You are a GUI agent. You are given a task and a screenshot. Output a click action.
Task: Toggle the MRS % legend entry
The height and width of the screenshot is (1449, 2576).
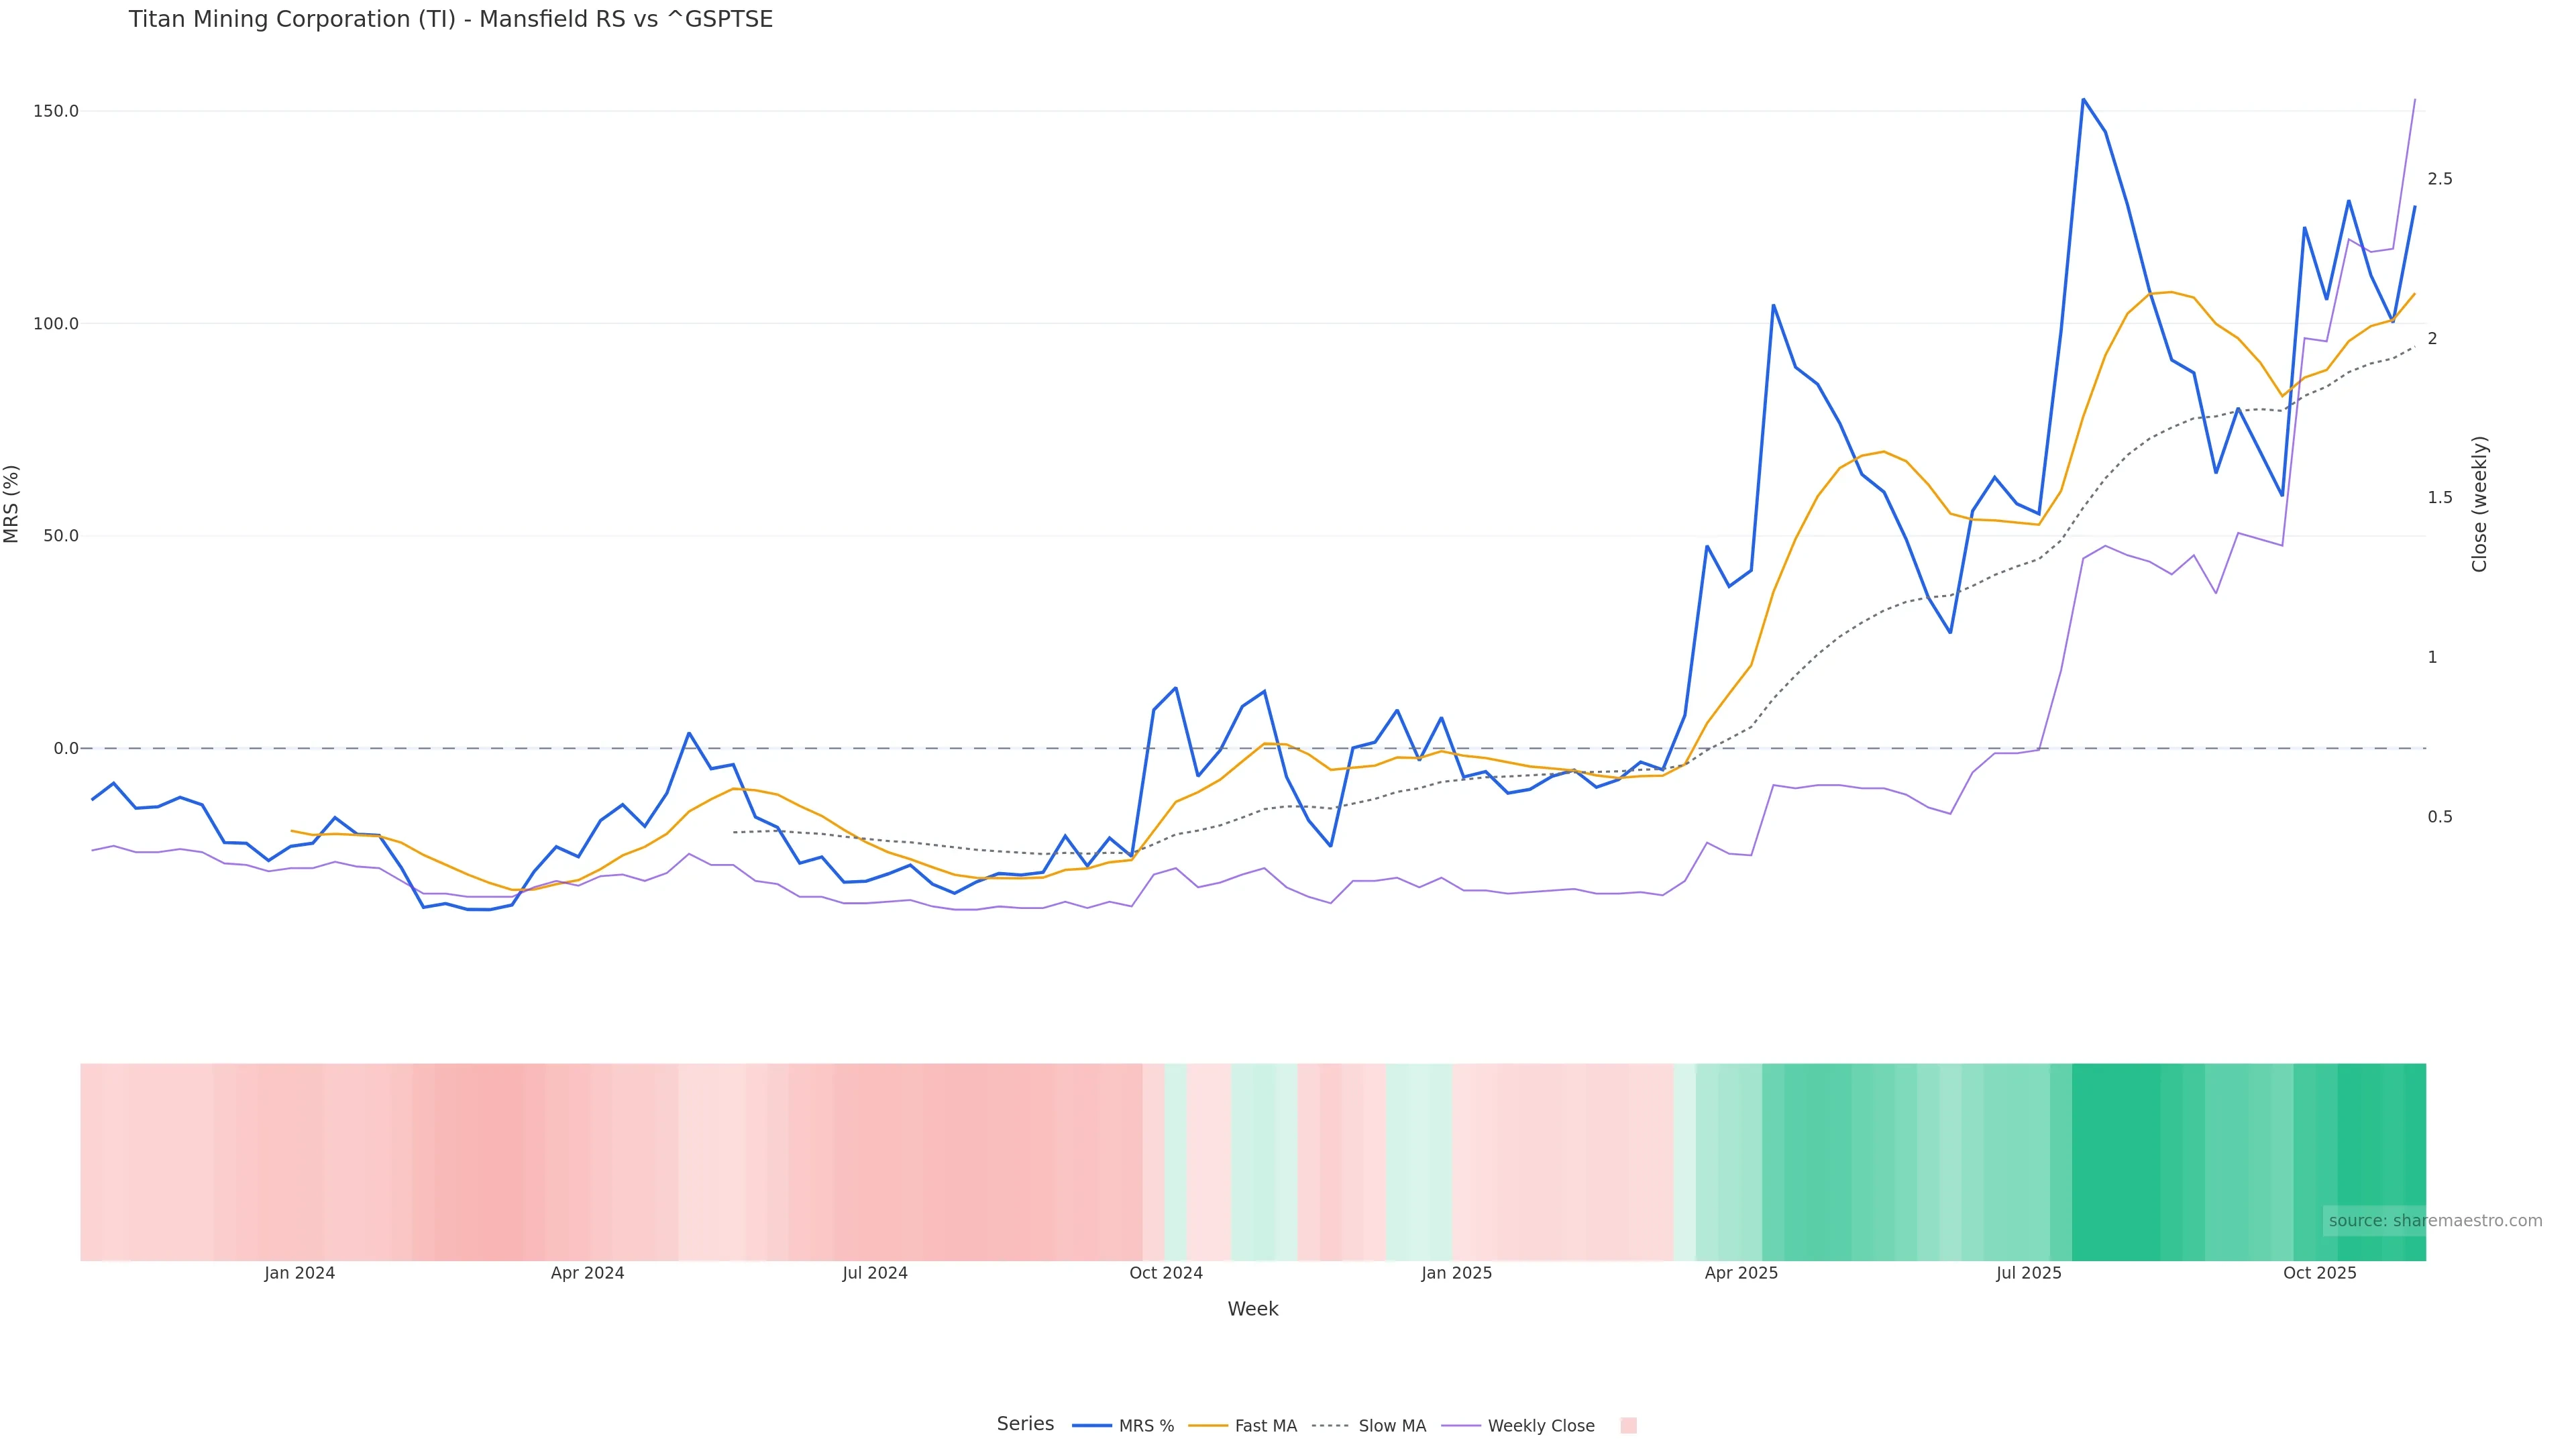(1146, 1426)
